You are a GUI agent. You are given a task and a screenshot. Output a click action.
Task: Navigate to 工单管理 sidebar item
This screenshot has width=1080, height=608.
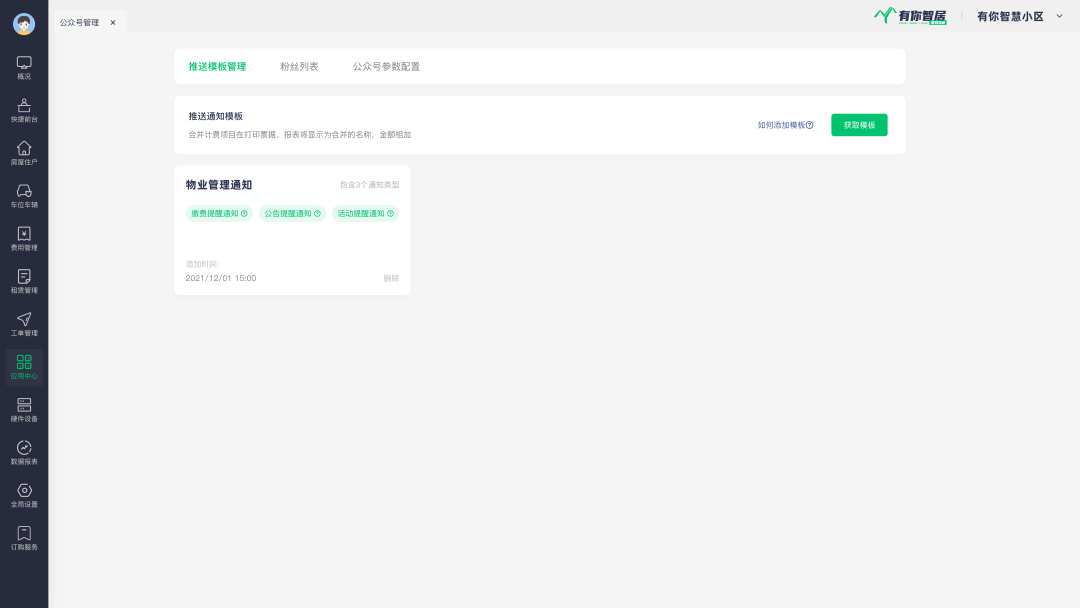[x=24, y=324]
